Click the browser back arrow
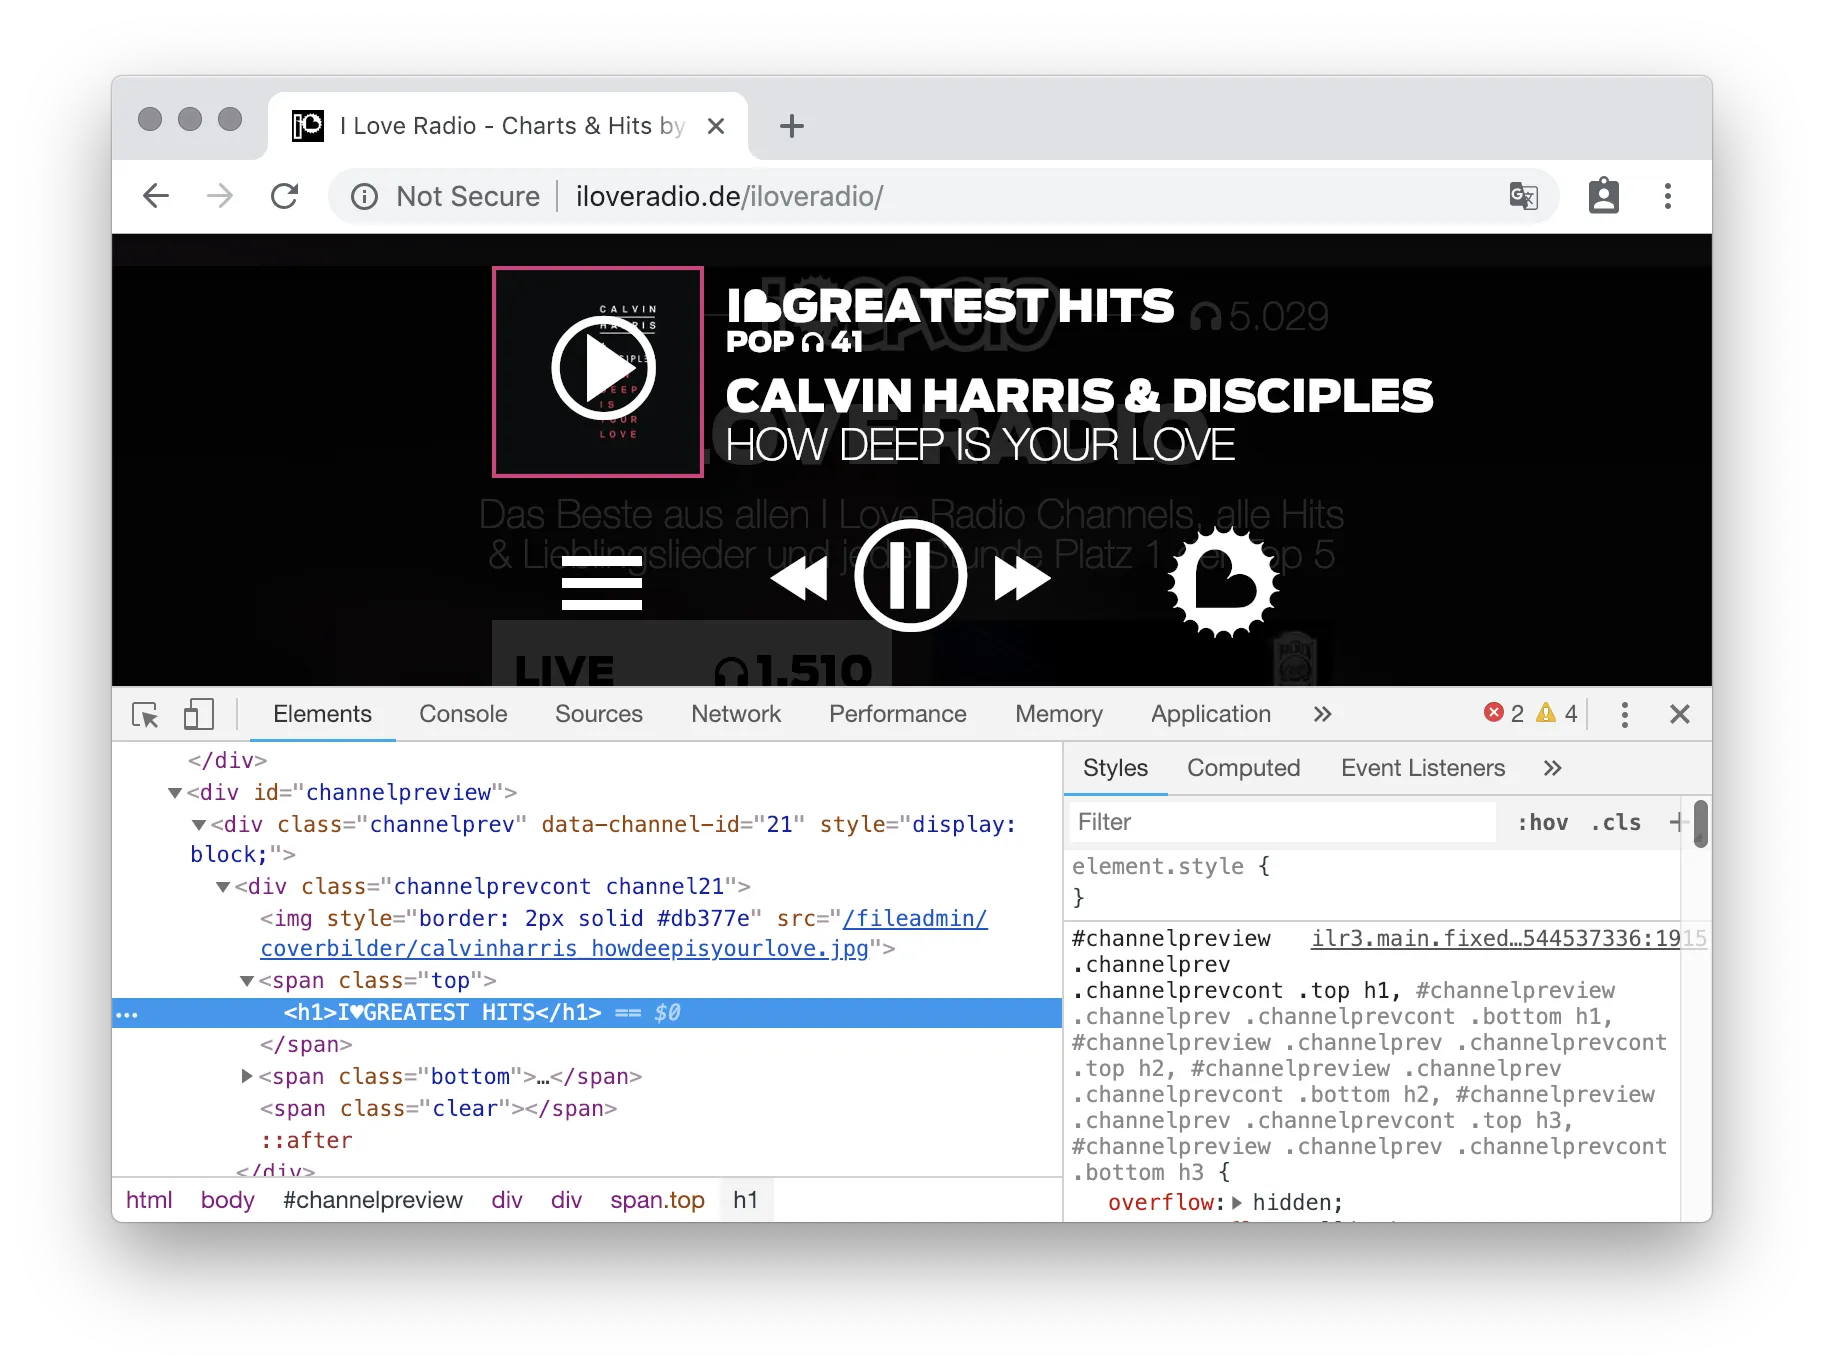Screen dimensions: 1824x1370 (156, 196)
